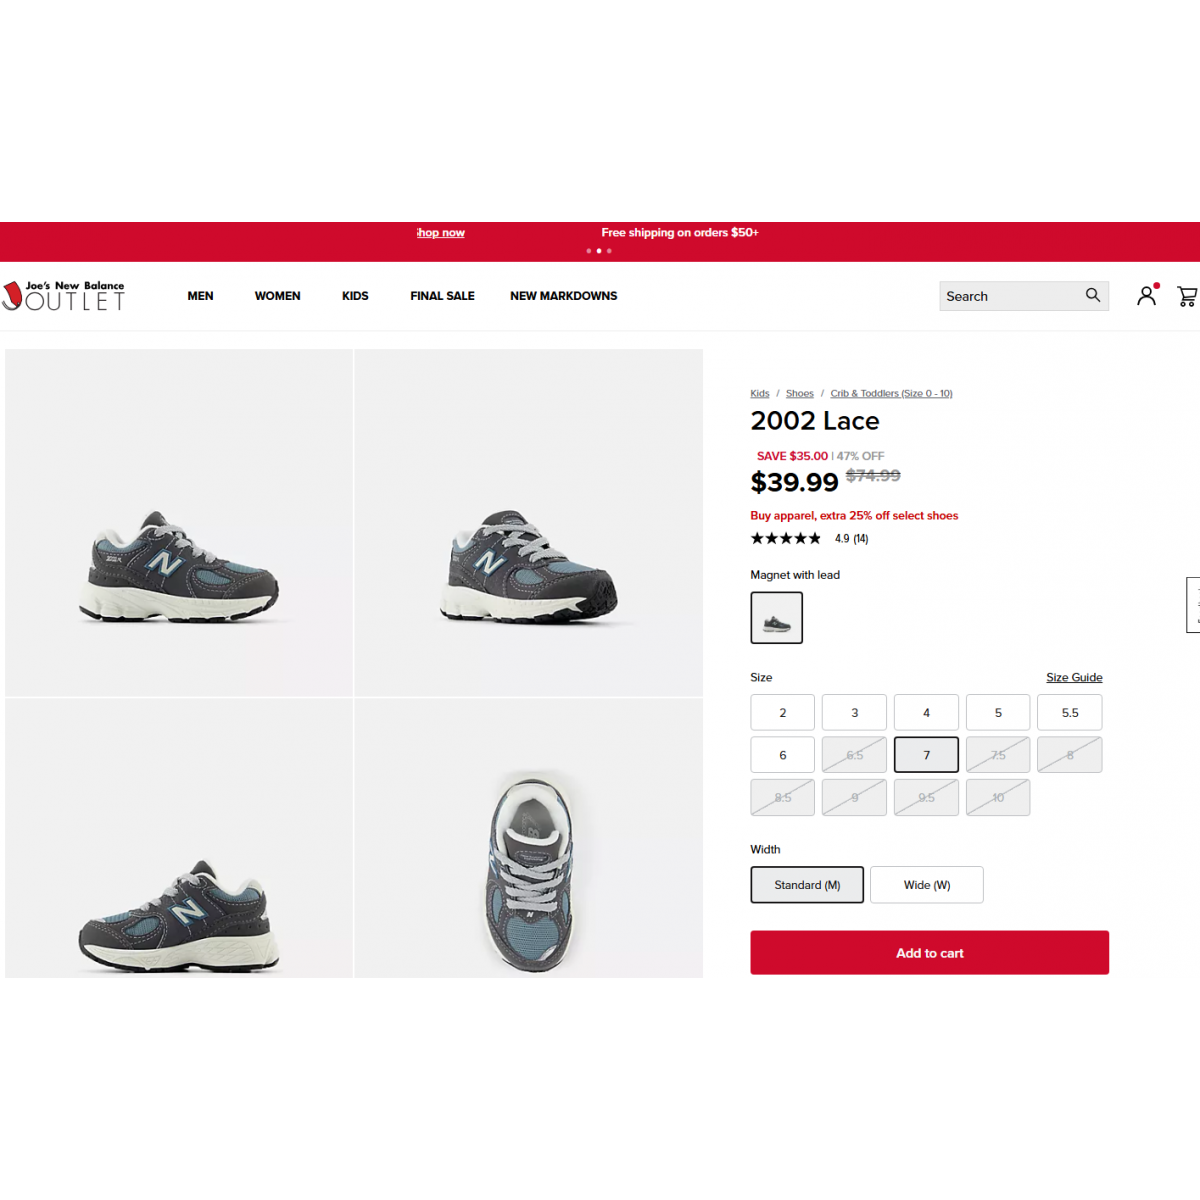Image resolution: width=1200 pixels, height=1200 pixels.
Task: Open the MEN navigation menu
Action: point(200,296)
